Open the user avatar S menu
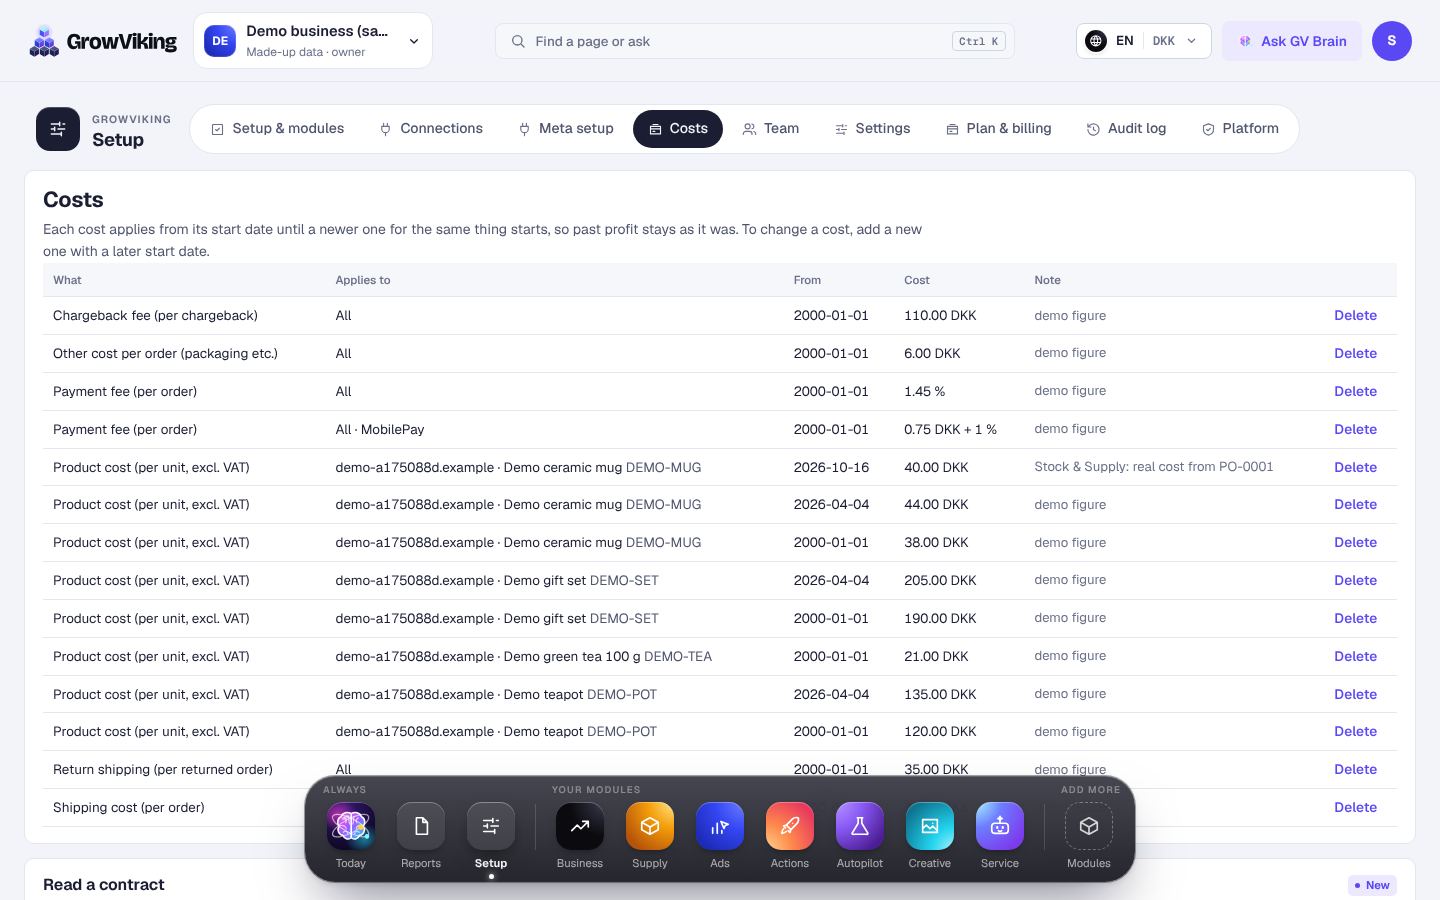This screenshot has height=900, width=1440. click(x=1392, y=41)
